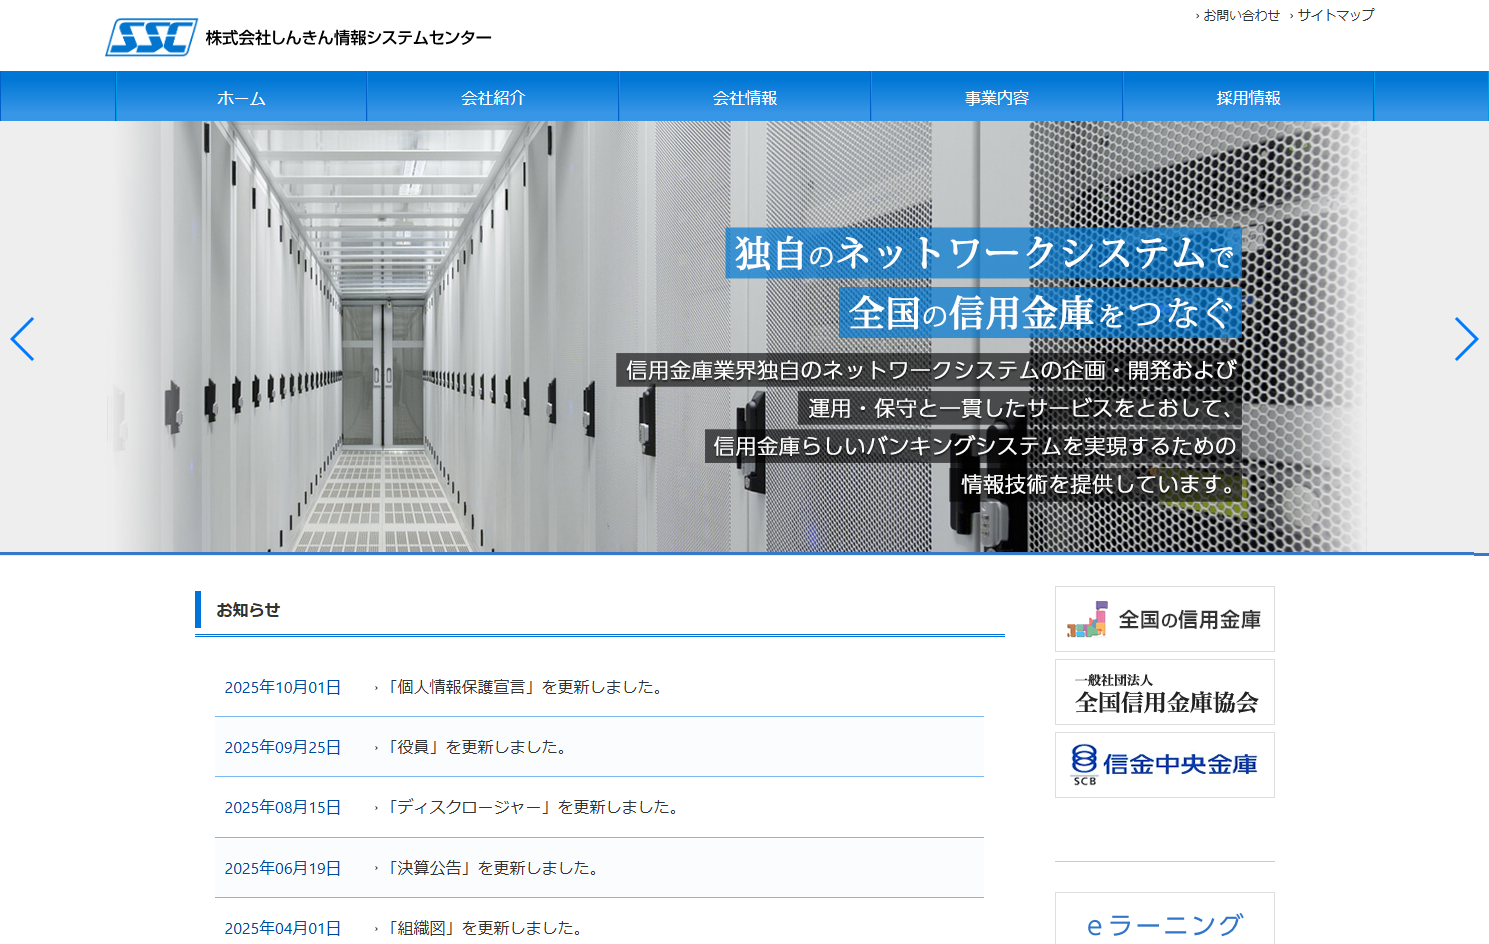Click the ディスクロージャー news entry

tap(530, 807)
